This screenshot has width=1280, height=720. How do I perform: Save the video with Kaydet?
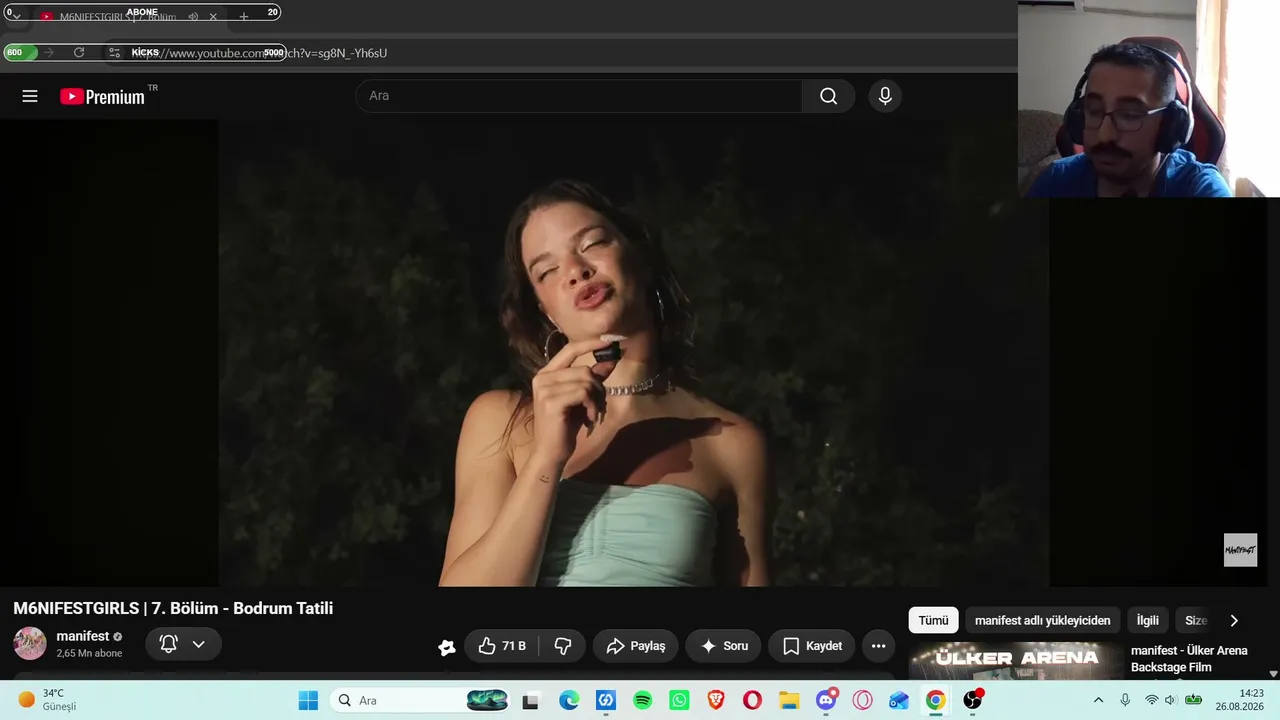(x=812, y=646)
